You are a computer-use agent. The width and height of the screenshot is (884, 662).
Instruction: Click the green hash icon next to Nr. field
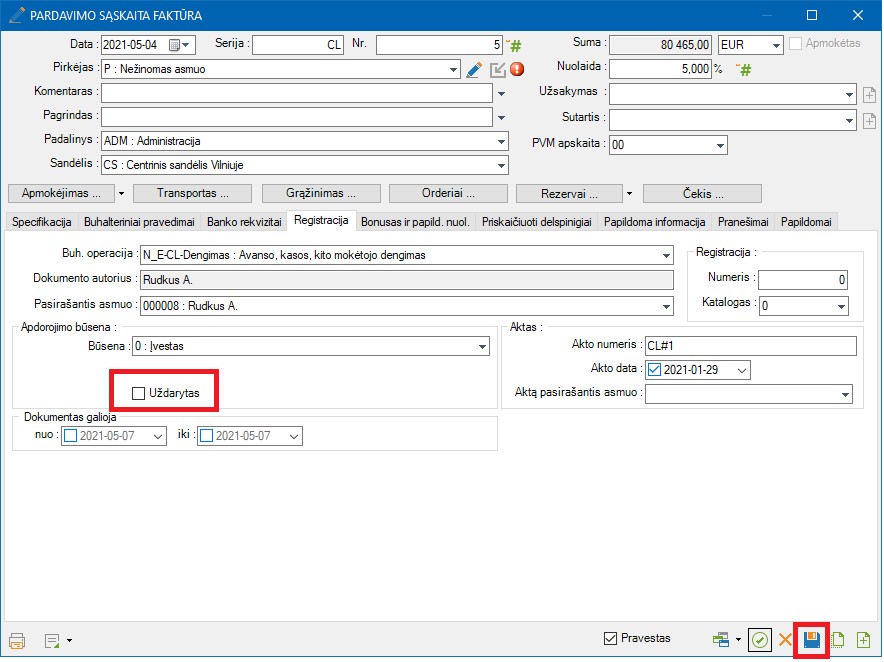(x=516, y=45)
